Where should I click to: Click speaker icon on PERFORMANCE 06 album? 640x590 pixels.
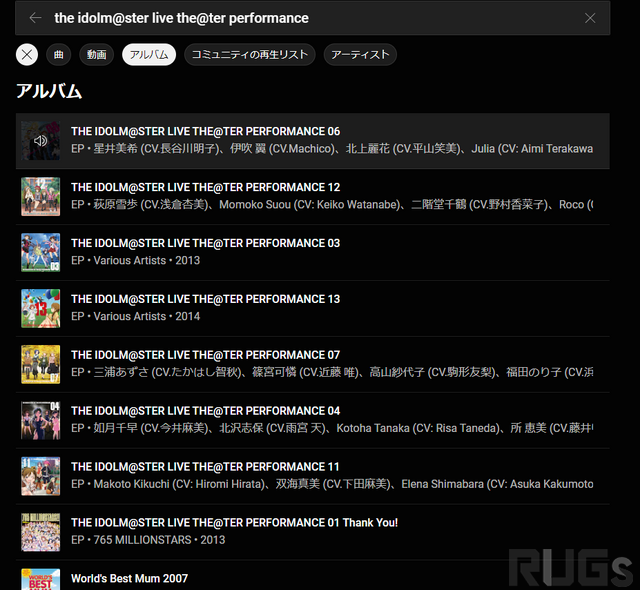(x=41, y=141)
